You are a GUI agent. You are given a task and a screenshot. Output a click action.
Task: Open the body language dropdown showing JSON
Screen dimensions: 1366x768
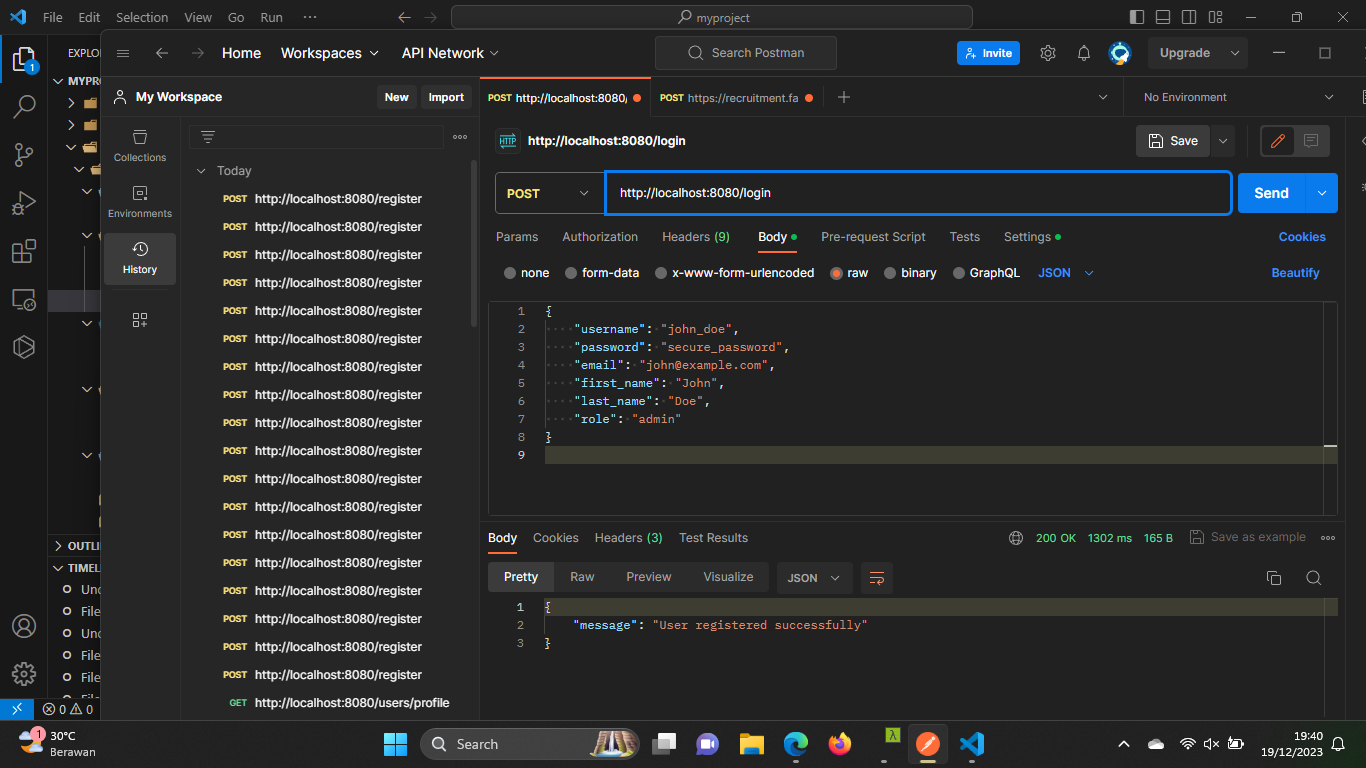click(1064, 272)
